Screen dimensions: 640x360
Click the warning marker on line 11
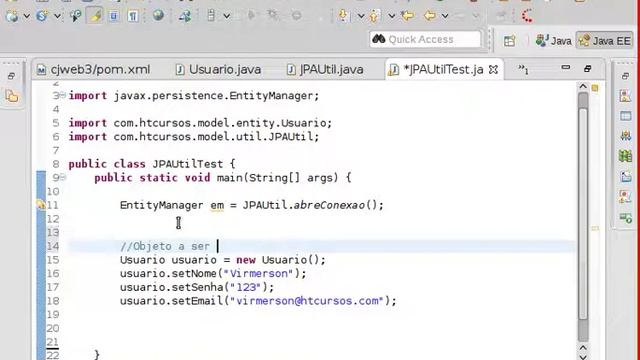tap(41, 205)
